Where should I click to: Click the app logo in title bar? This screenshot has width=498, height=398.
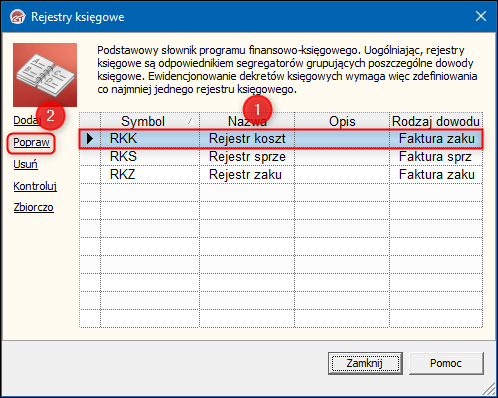[x=17, y=17]
